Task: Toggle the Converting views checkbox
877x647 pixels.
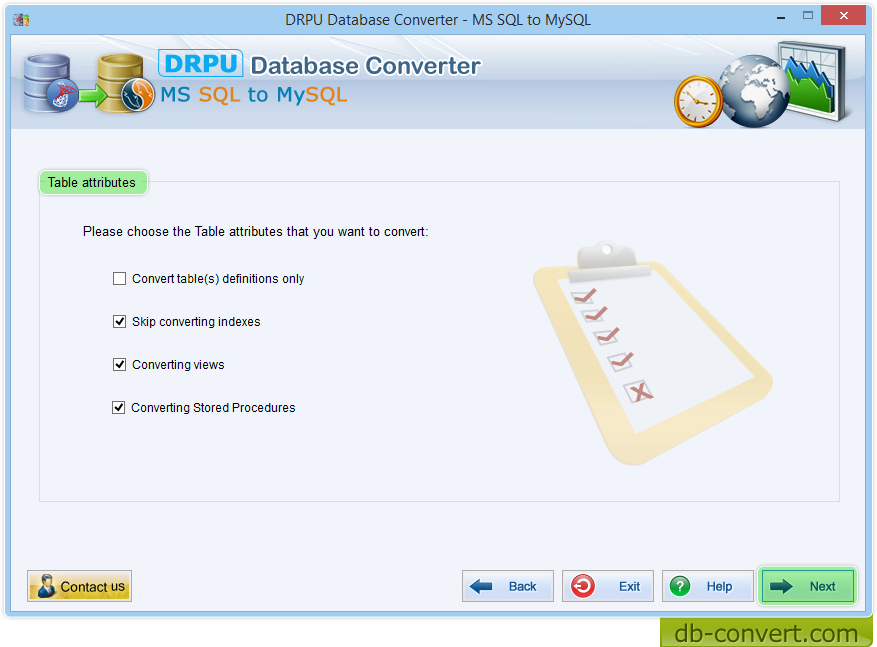Action: [x=119, y=365]
